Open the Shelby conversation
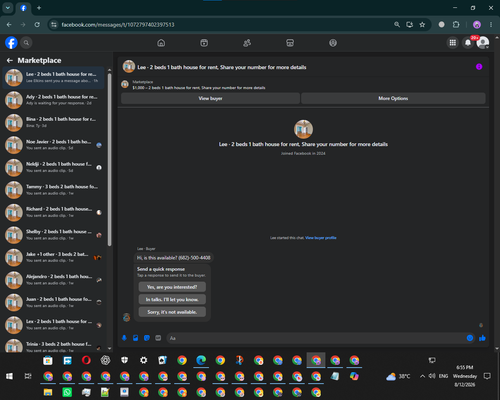 point(54,235)
